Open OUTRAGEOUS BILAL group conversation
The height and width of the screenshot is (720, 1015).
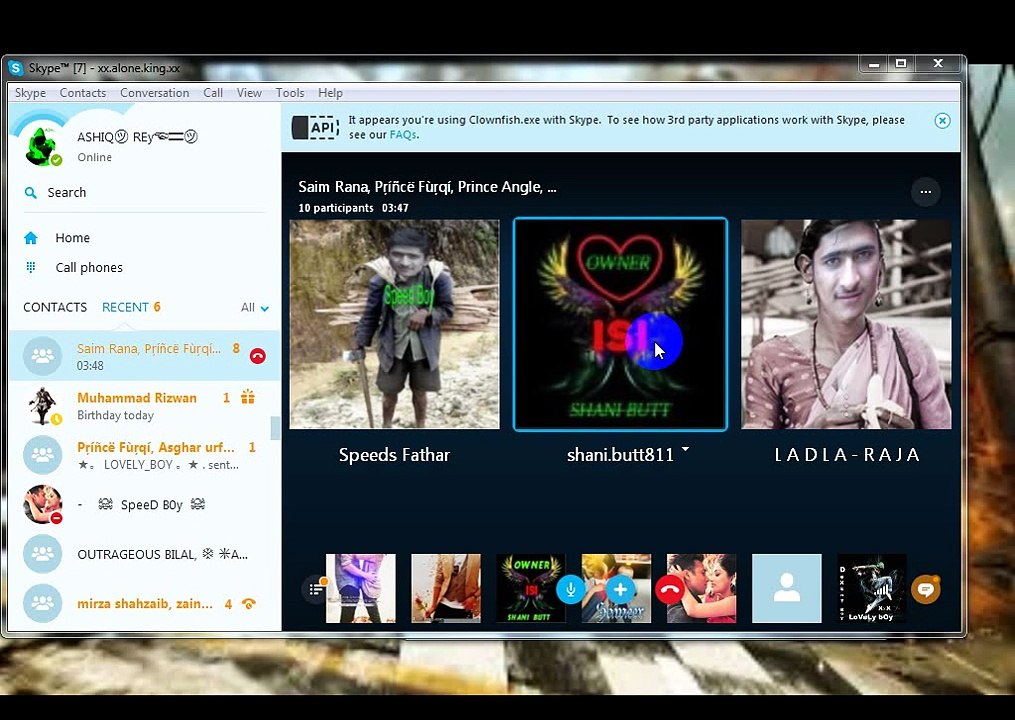(144, 554)
